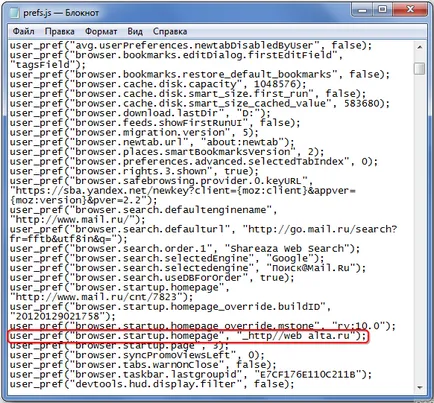
Task: Click the restore_default_bookmarks line
Action: pyautogui.click(x=200, y=74)
